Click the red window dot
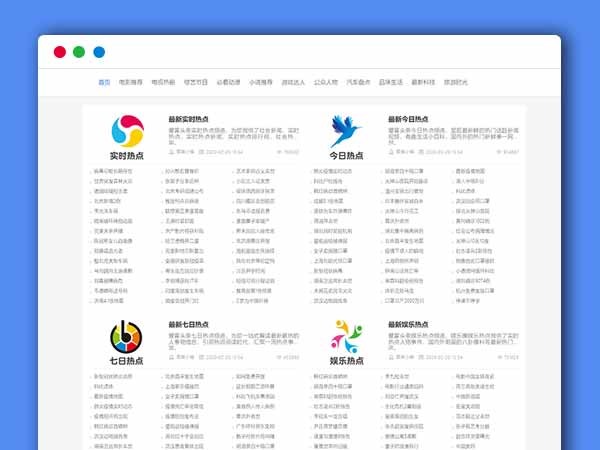Image resolution: width=600 pixels, height=450 pixels. click(x=60, y=52)
